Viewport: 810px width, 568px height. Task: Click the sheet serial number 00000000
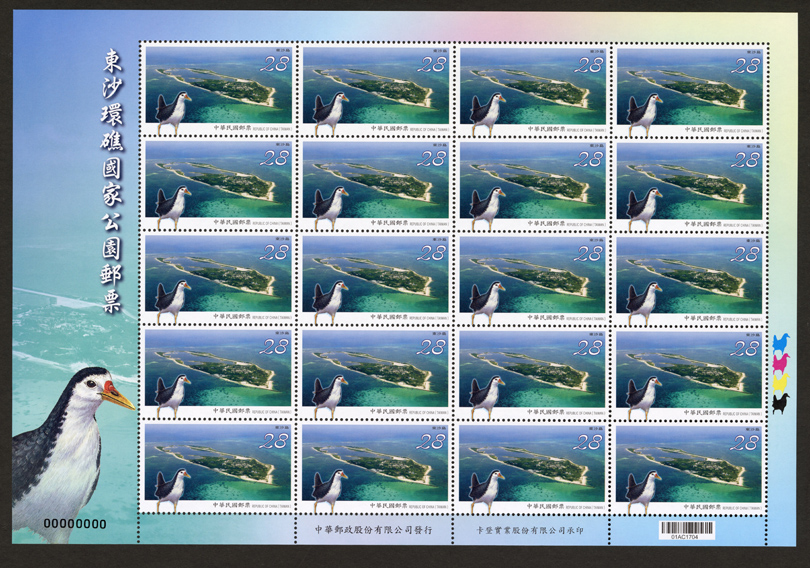tap(75, 524)
